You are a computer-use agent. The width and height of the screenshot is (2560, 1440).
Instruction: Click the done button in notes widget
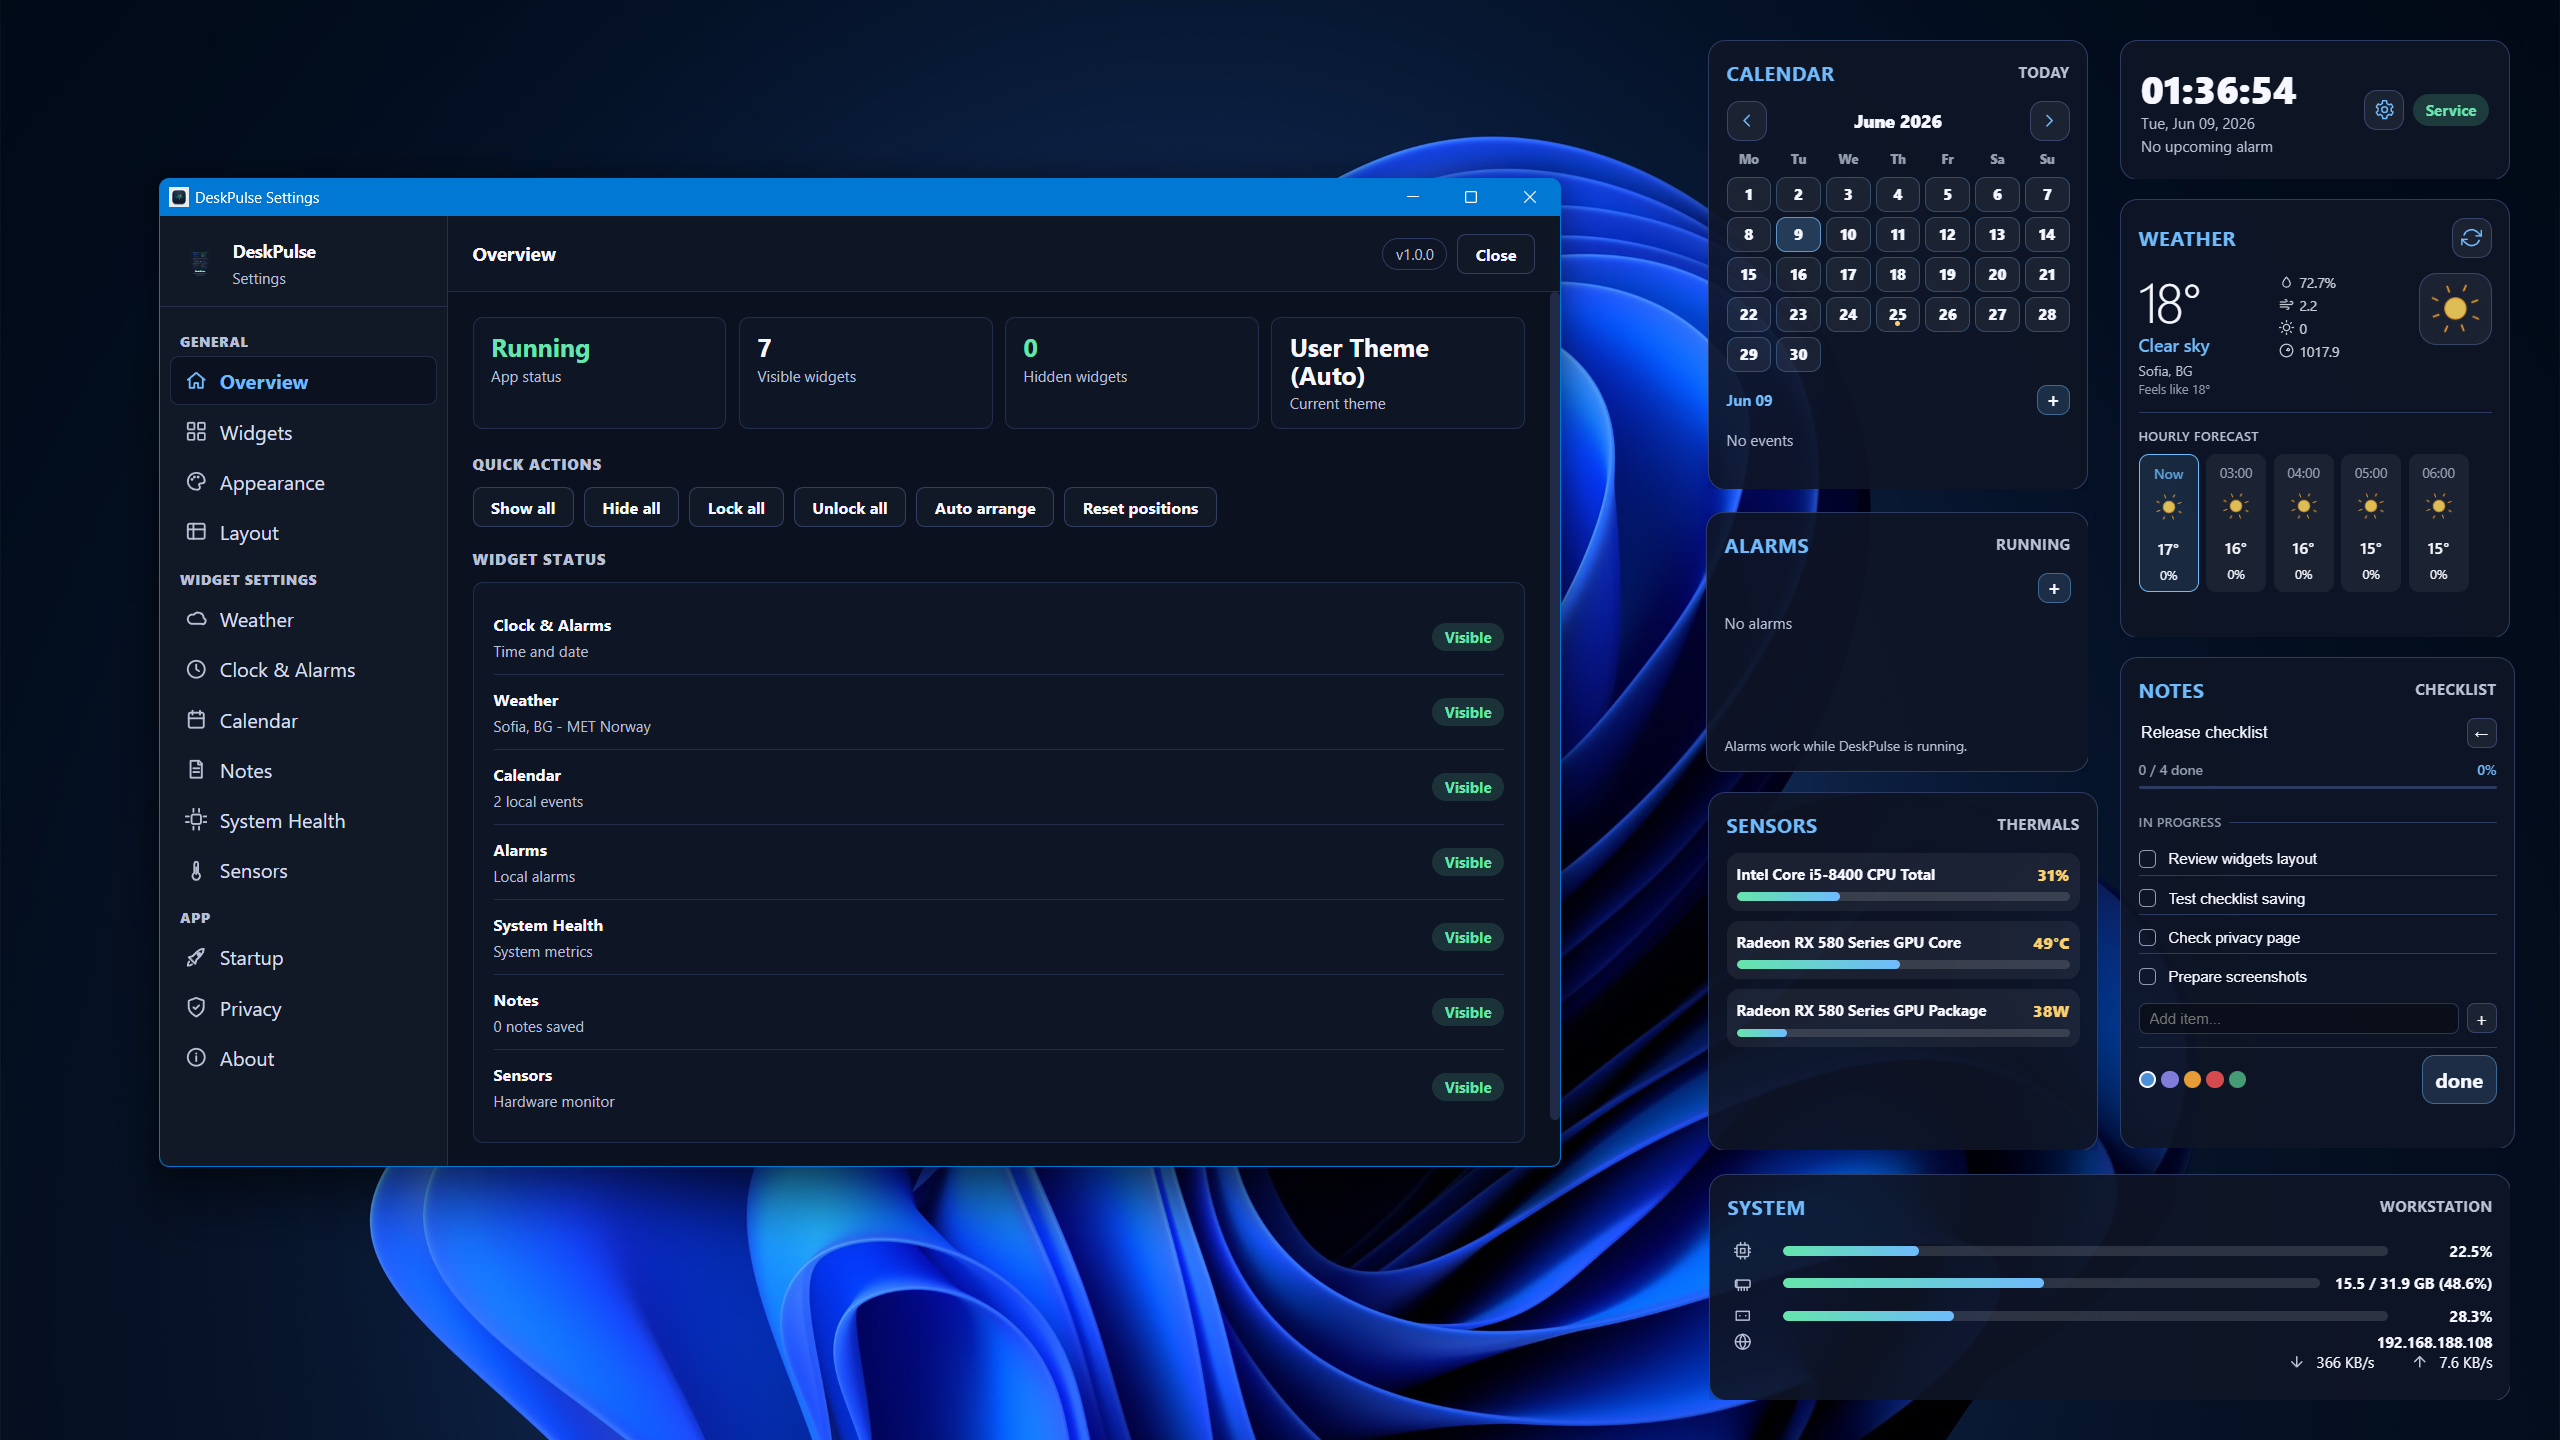[x=2459, y=1080]
